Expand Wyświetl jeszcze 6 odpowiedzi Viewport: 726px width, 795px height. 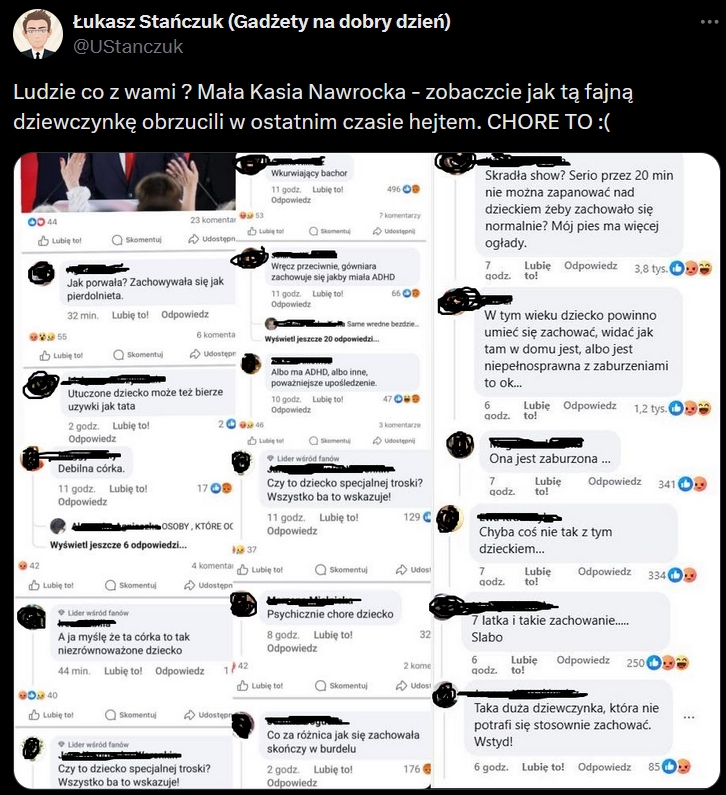tap(118, 545)
